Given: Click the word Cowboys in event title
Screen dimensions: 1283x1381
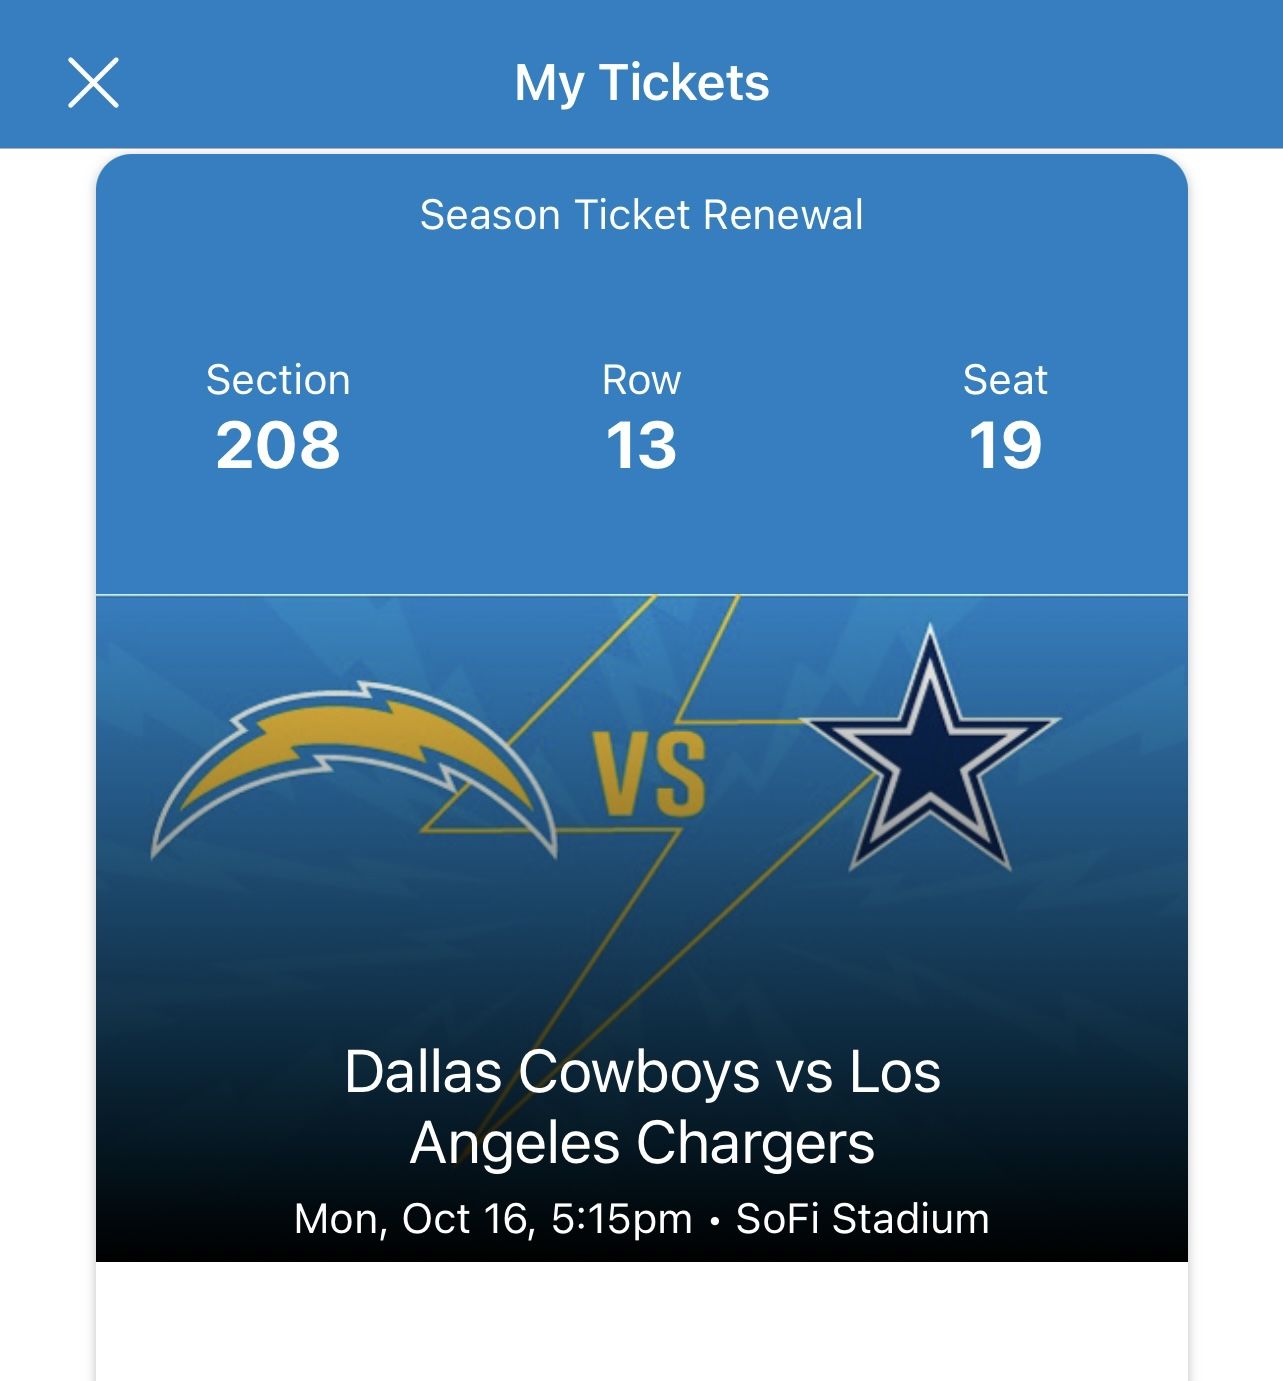Looking at the screenshot, I should click(639, 1073).
